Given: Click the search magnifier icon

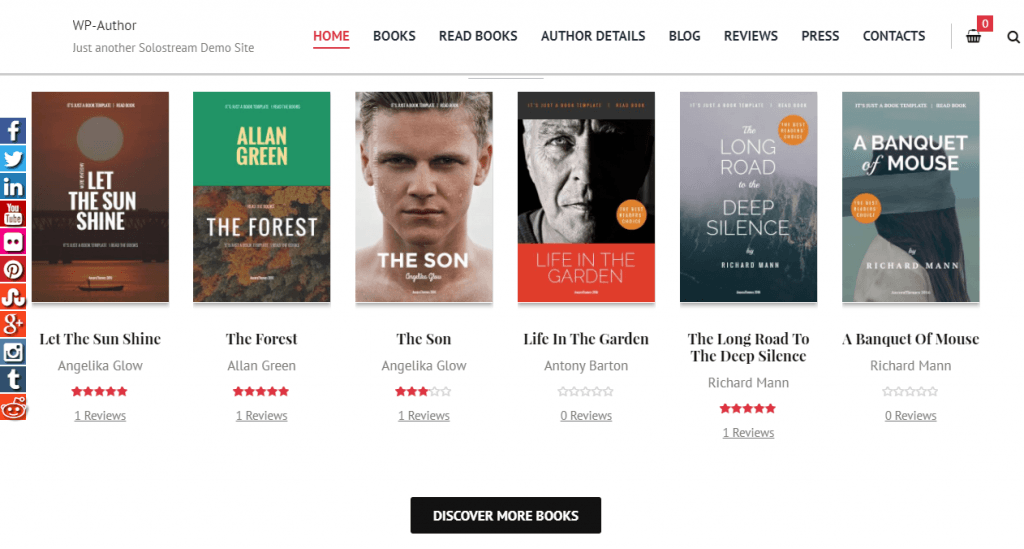Looking at the screenshot, I should [x=1013, y=37].
